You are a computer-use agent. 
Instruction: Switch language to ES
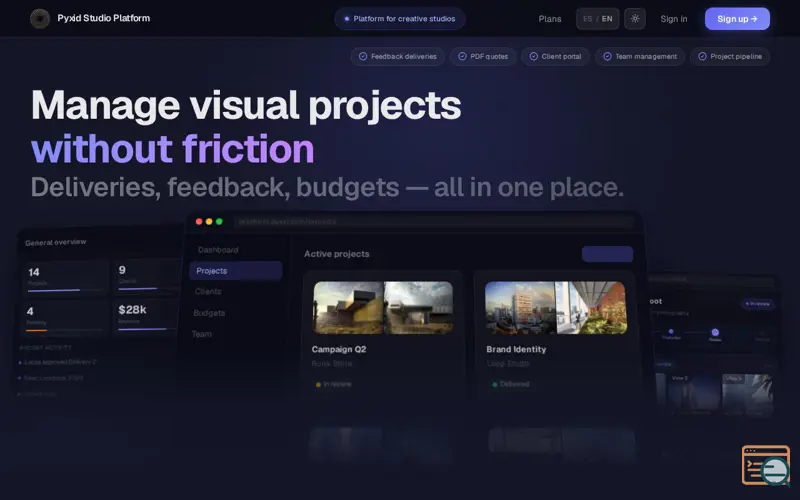click(587, 19)
